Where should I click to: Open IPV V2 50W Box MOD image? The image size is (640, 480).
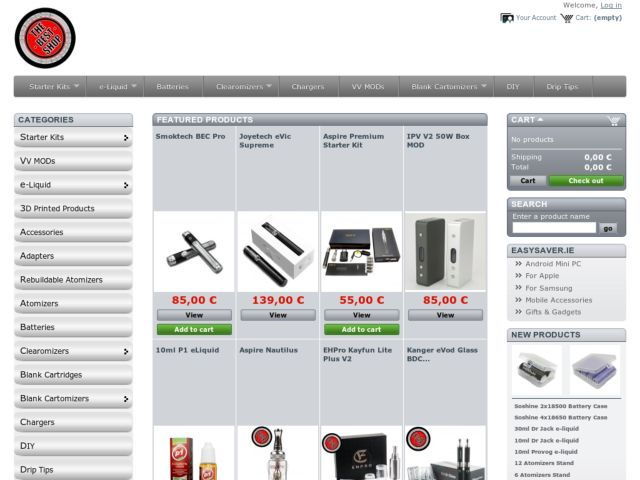445,251
